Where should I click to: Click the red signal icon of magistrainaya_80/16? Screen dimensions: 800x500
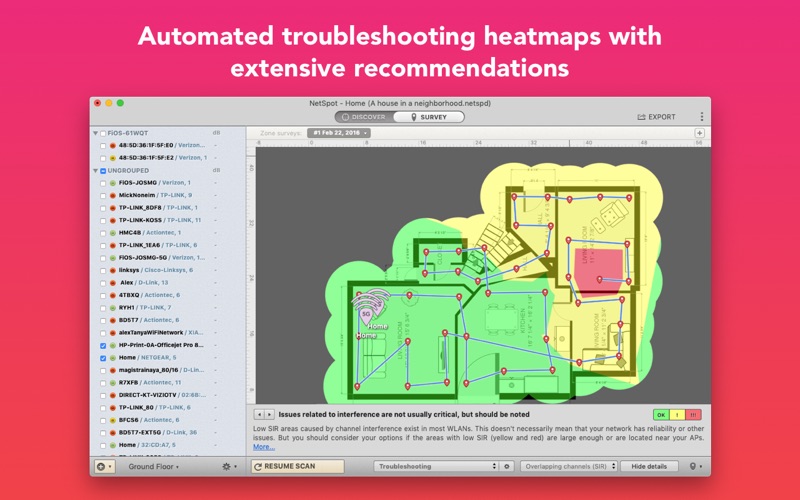[113, 370]
